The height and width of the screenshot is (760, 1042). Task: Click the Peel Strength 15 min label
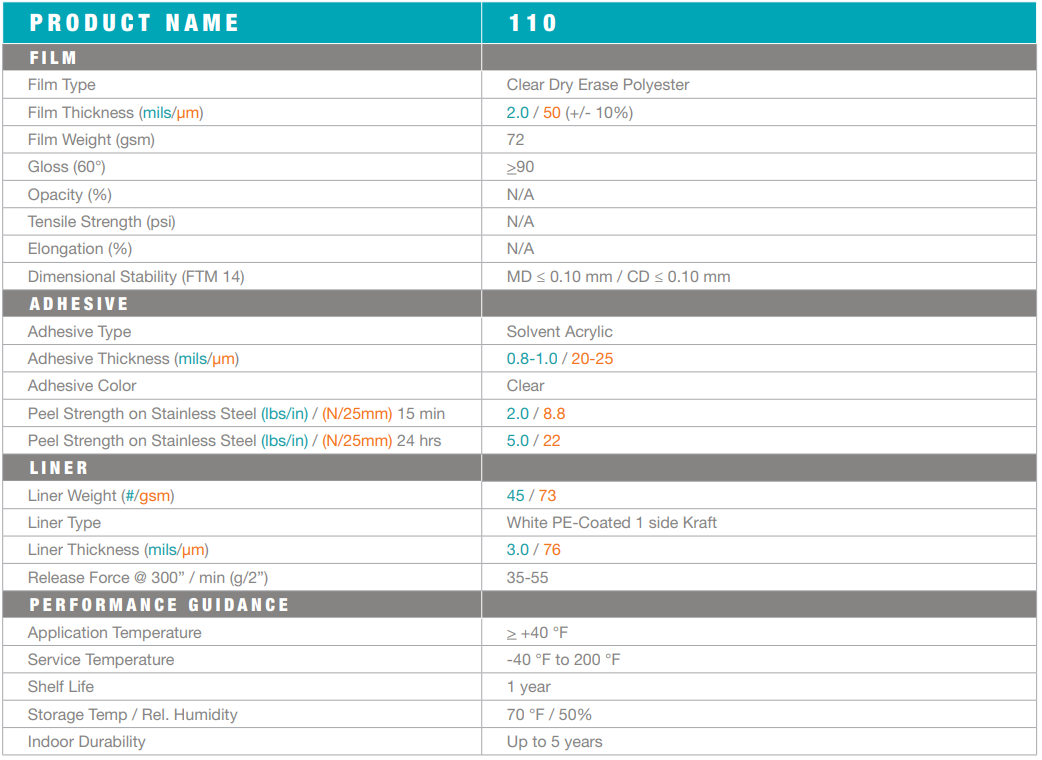click(237, 414)
